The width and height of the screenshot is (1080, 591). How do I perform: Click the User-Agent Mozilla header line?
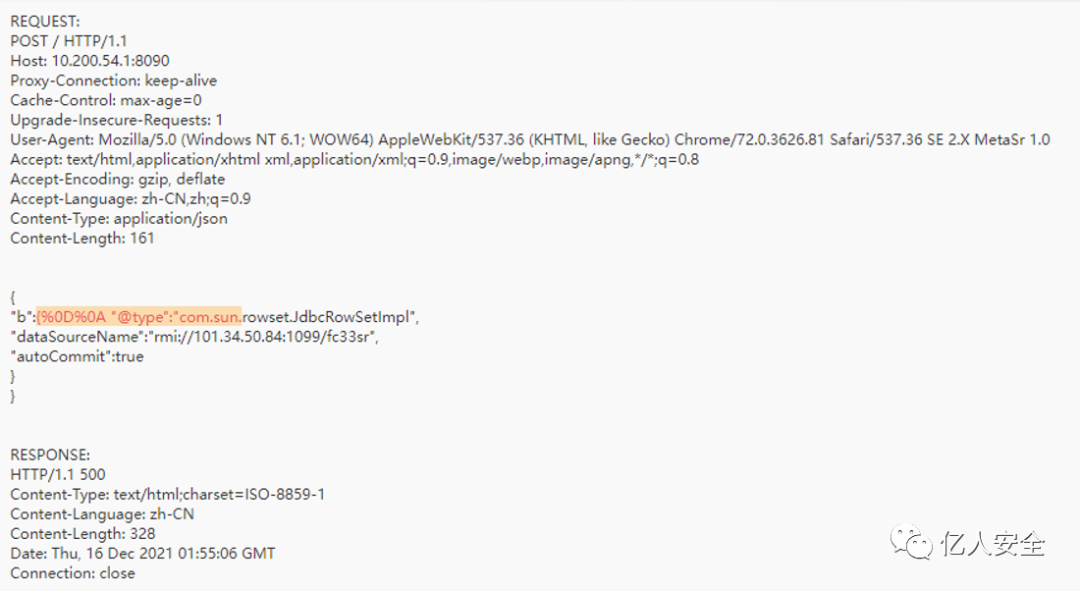tap(530, 139)
